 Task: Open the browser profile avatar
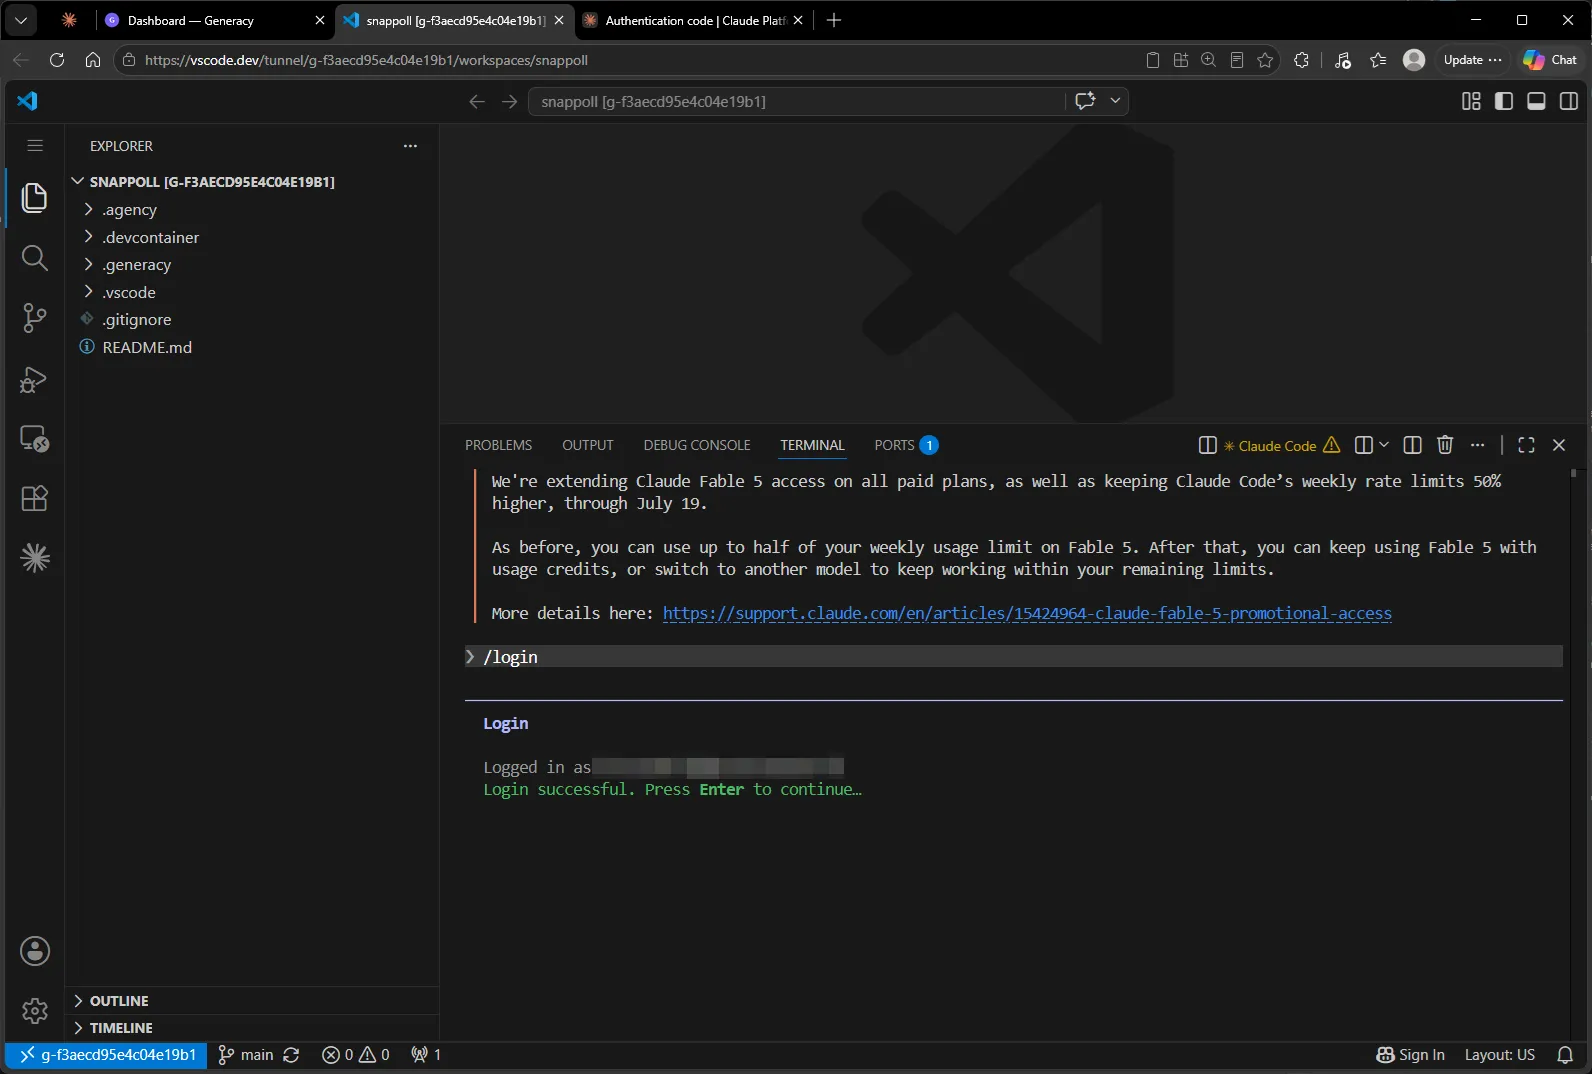pos(1414,60)
